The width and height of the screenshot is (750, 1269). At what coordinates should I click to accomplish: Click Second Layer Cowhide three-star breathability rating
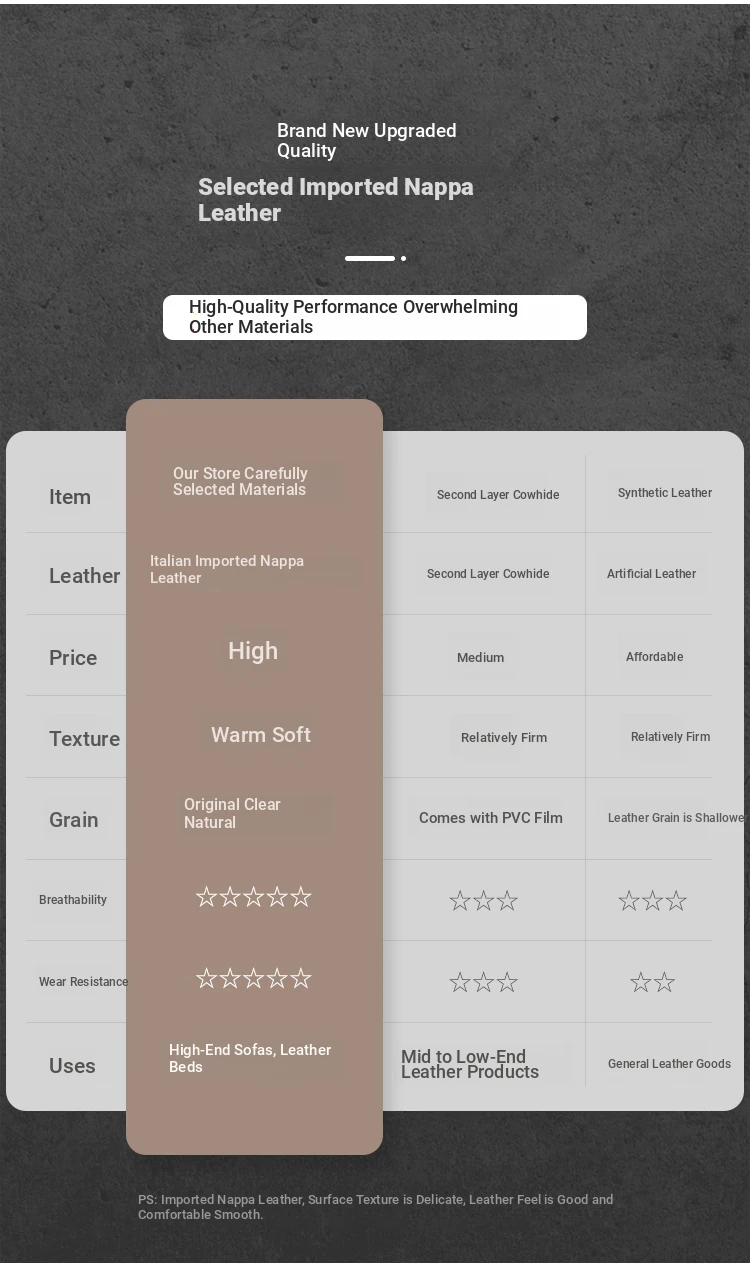coord(483,901)
